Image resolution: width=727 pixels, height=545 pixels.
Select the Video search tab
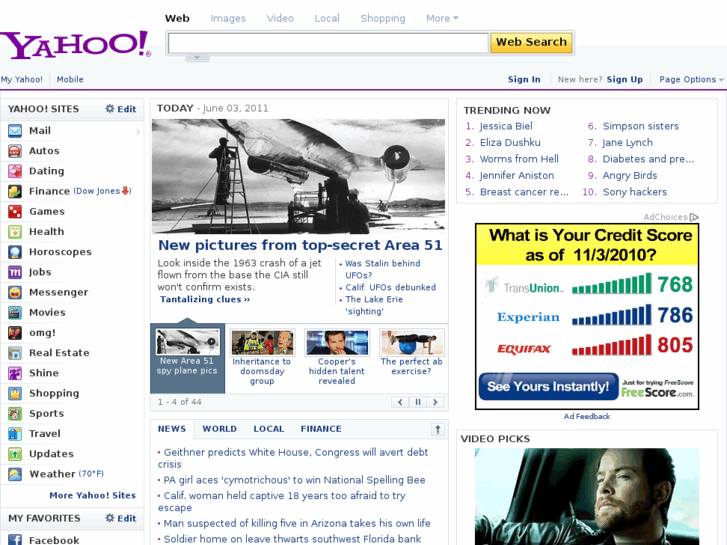click(280, 19)
